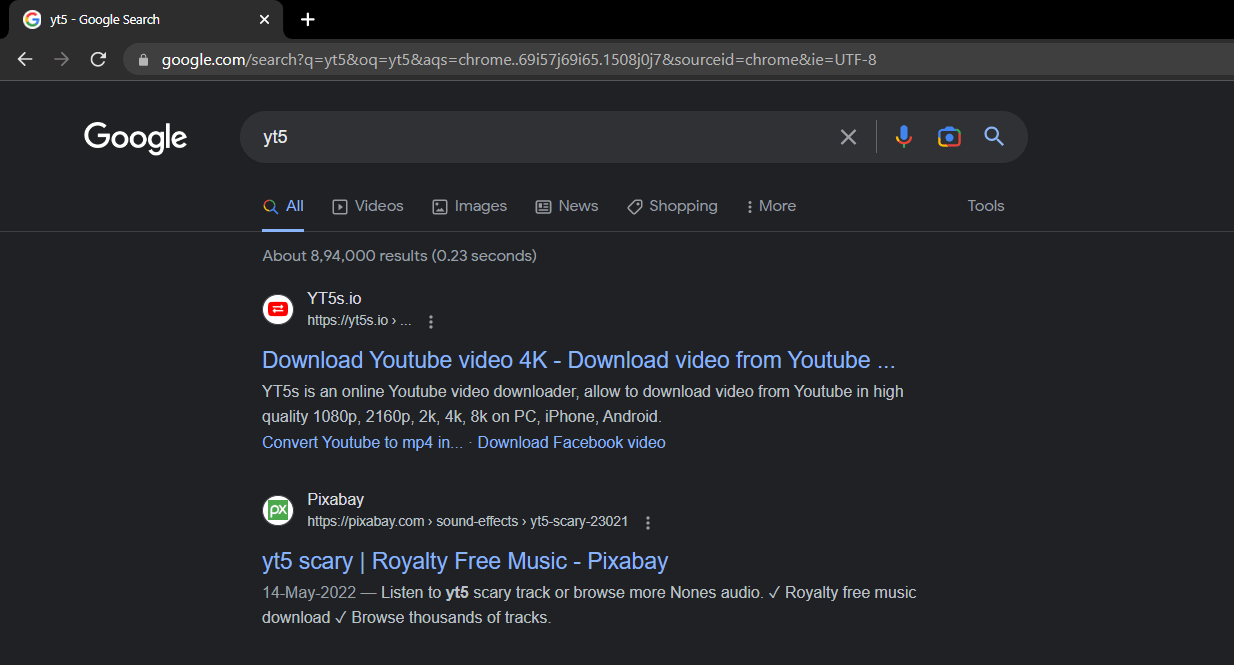Click the browser forward arrow

pos(62,60)
